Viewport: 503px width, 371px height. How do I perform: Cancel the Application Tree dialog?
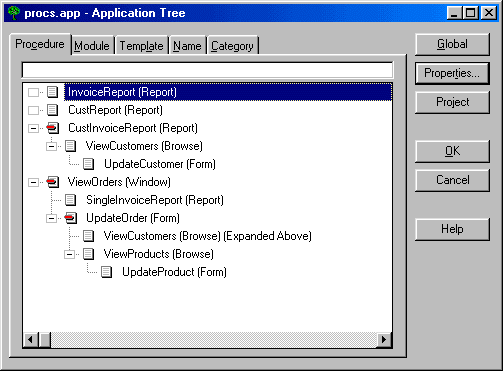452,180
